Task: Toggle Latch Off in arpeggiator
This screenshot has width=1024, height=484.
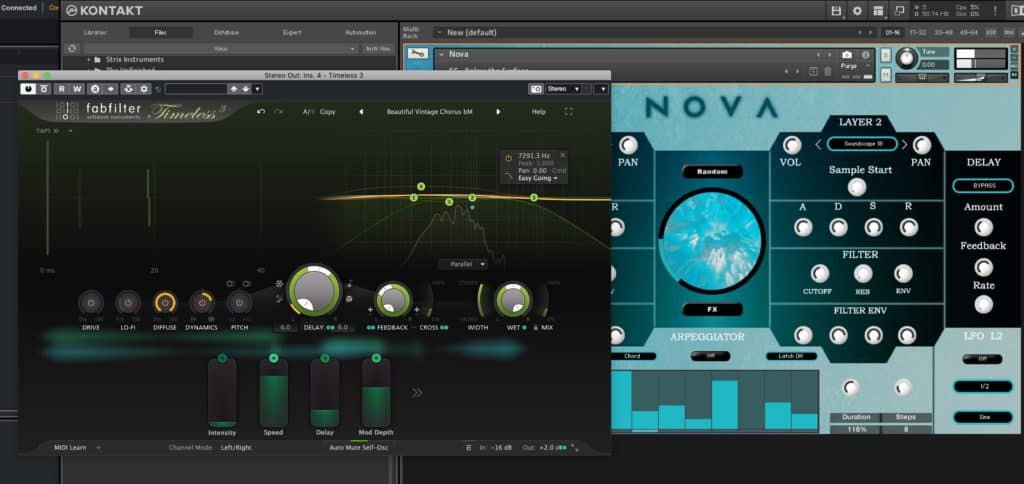Action: coord(792,356)
